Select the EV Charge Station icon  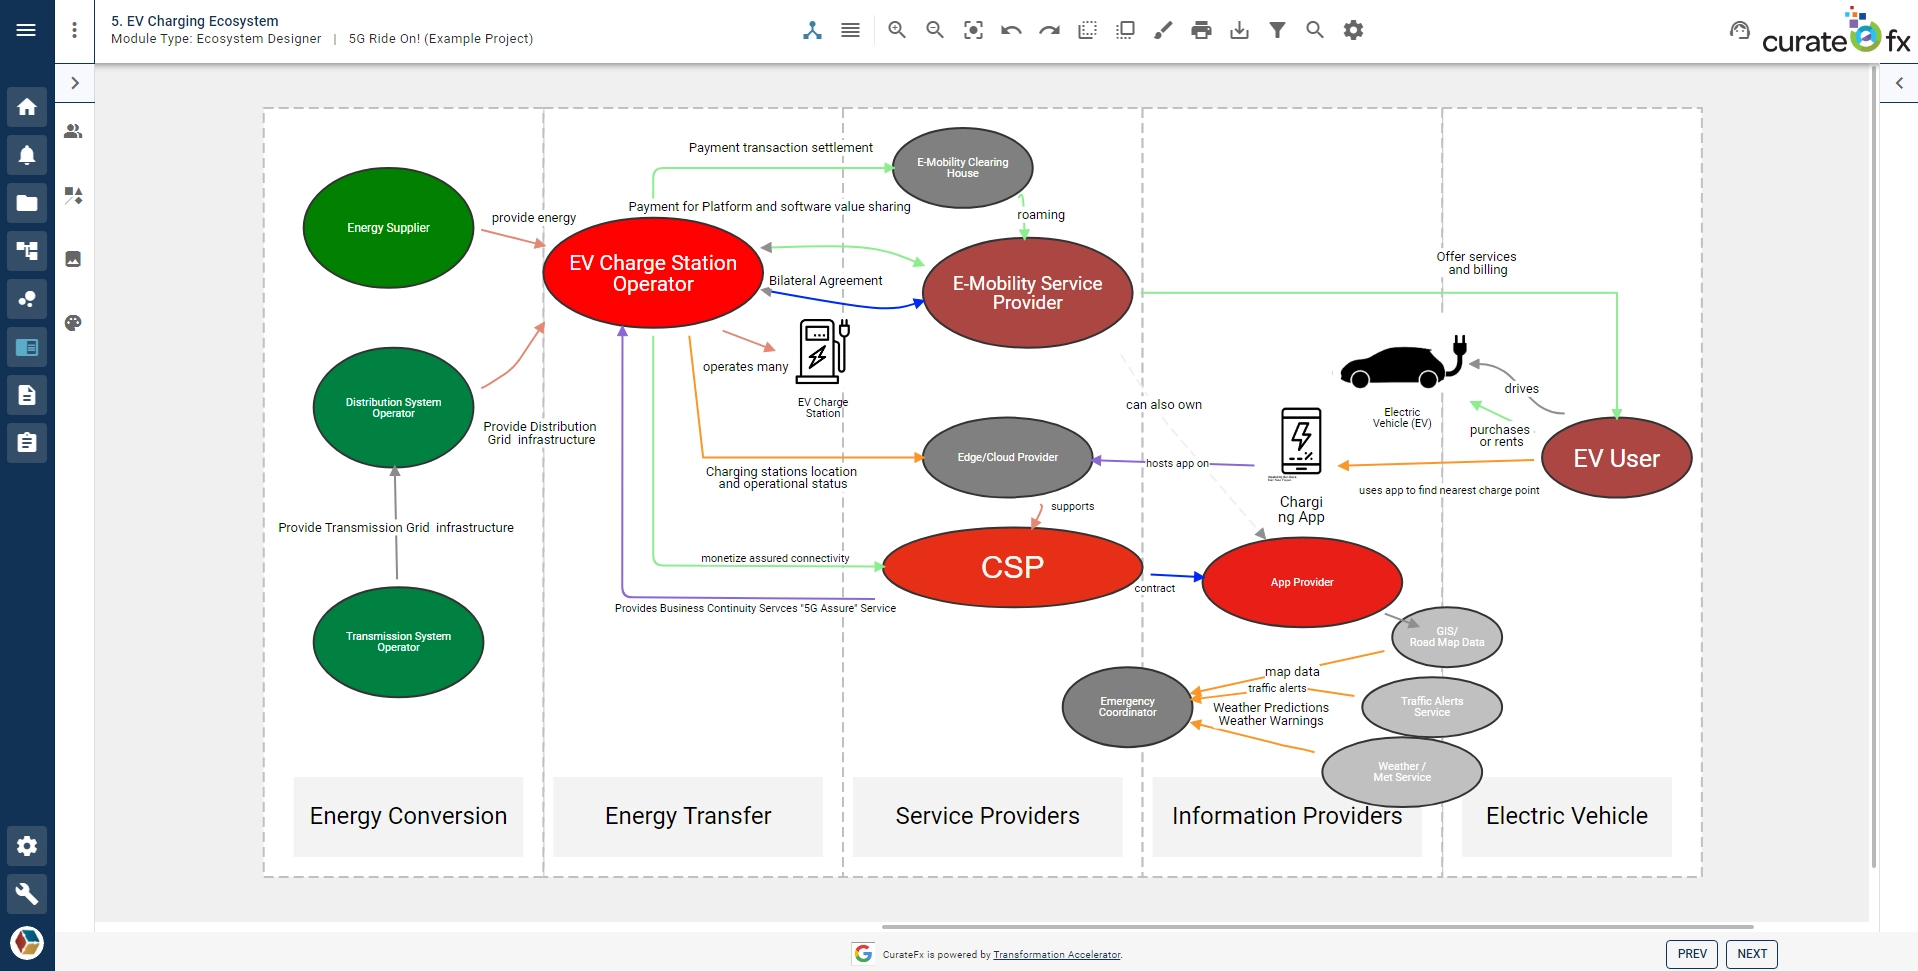pyautogui.click(x=823, y=352)
